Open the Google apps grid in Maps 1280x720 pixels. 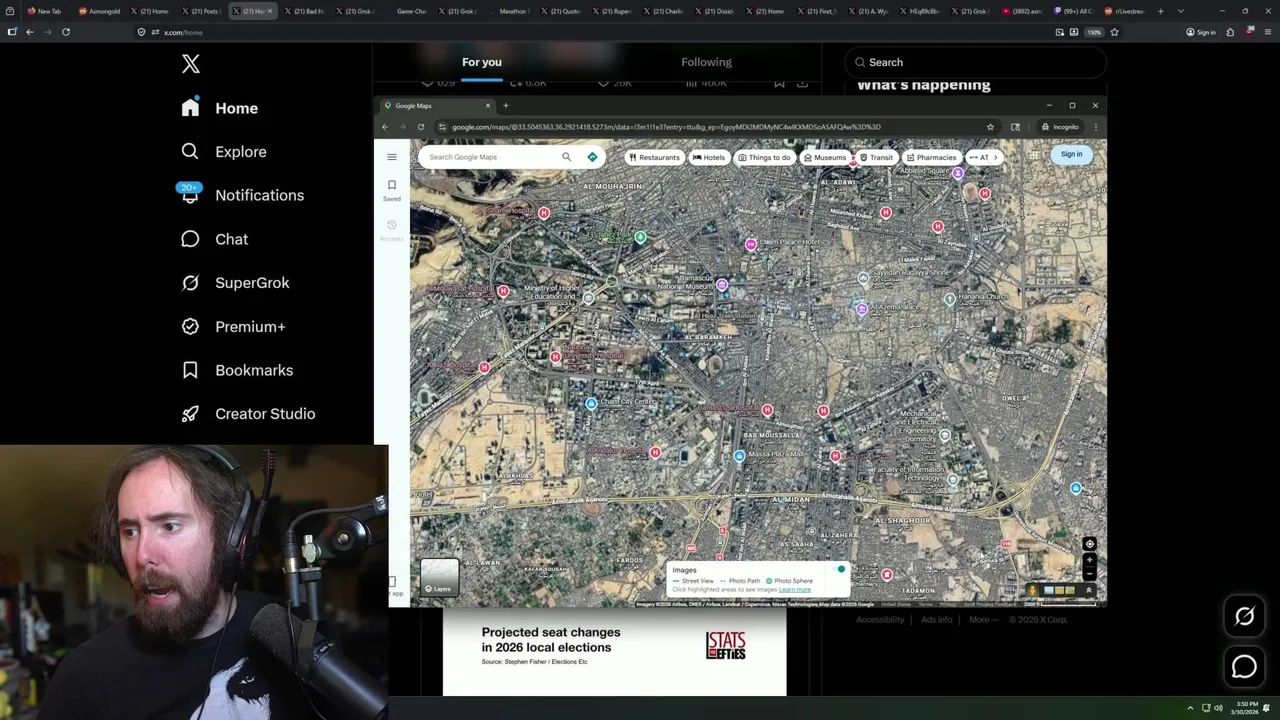click(1032, 154)
